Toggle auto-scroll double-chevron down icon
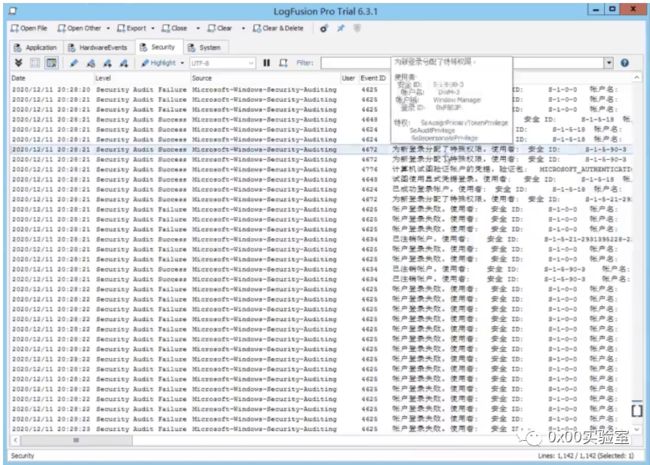The height and width of the screenshot is (465, 650). [x=19, y=63]
